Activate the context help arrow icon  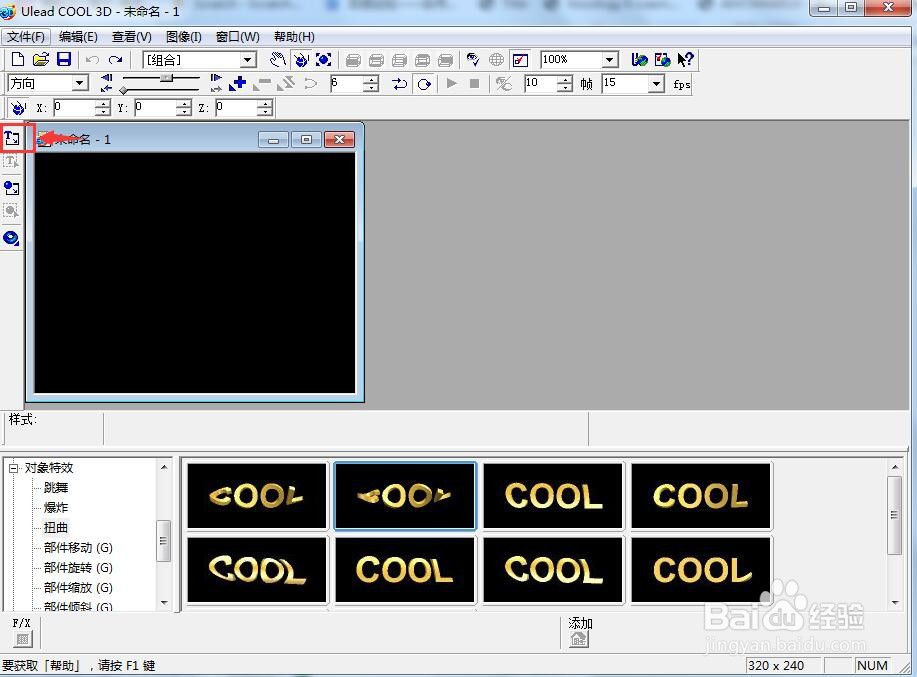[685, 60]
